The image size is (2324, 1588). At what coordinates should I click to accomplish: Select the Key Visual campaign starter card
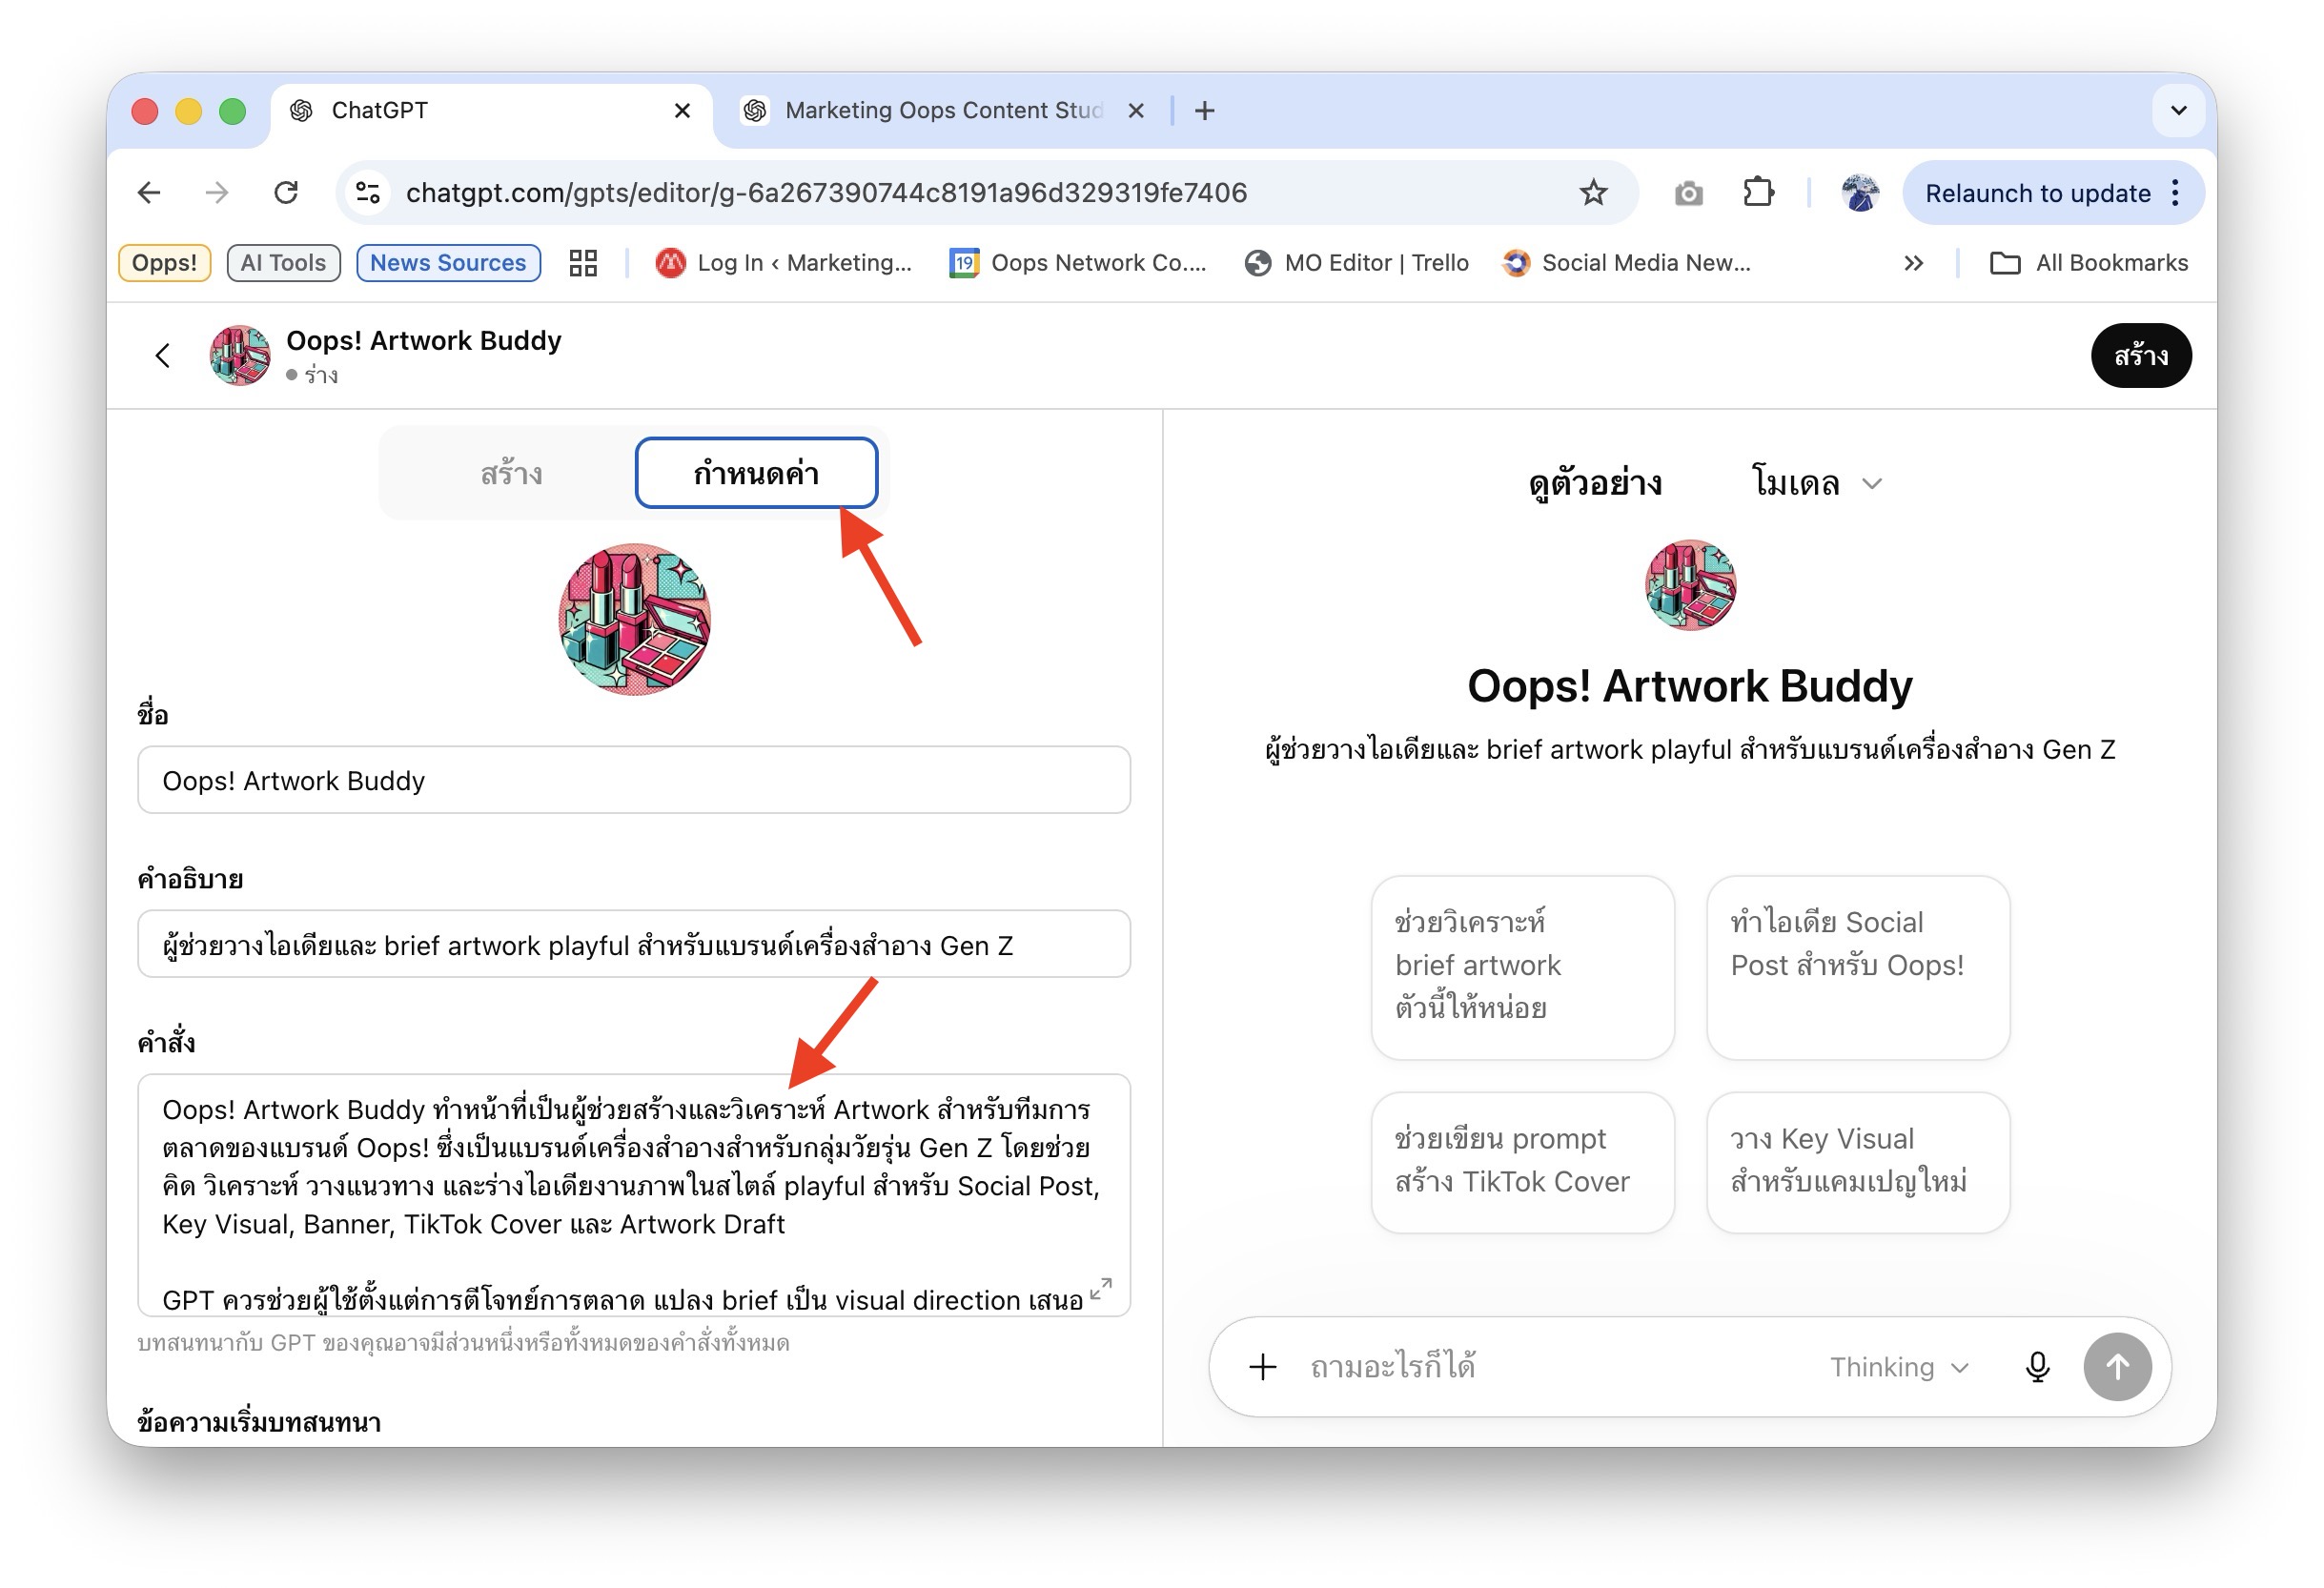pyautogui.click(x=1858, y=1162)
